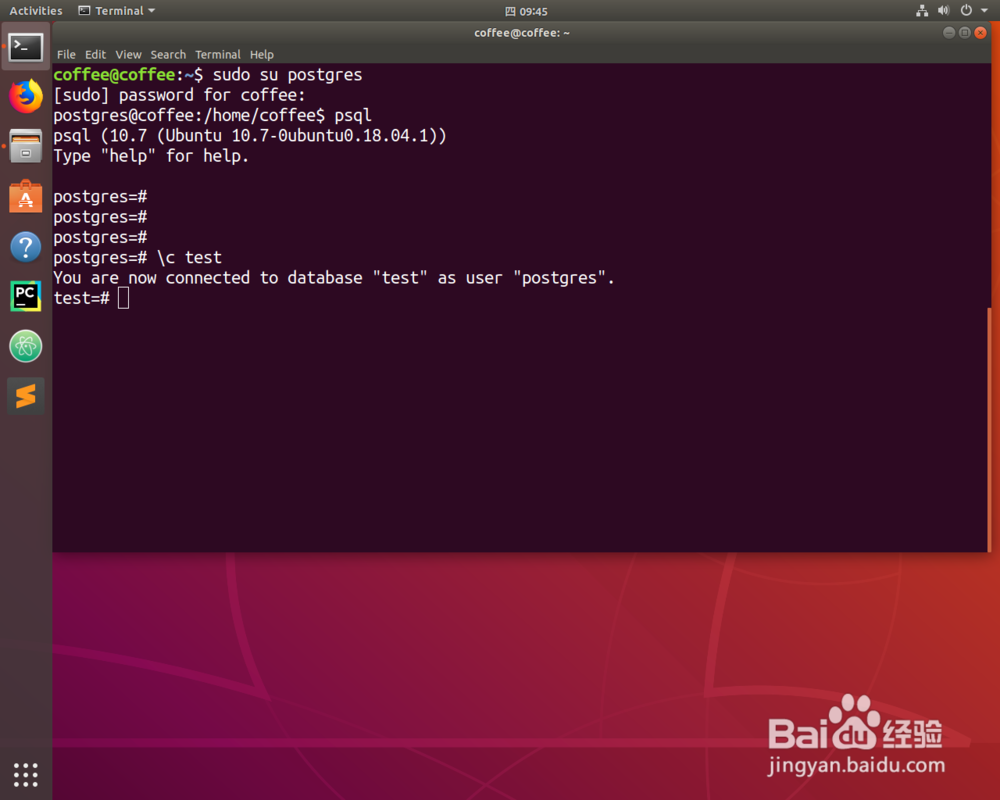The width and height of the screenshot is (1000, 800).
Task: Click the 'sudo su postgres' command text
Action: click(287, 75)
